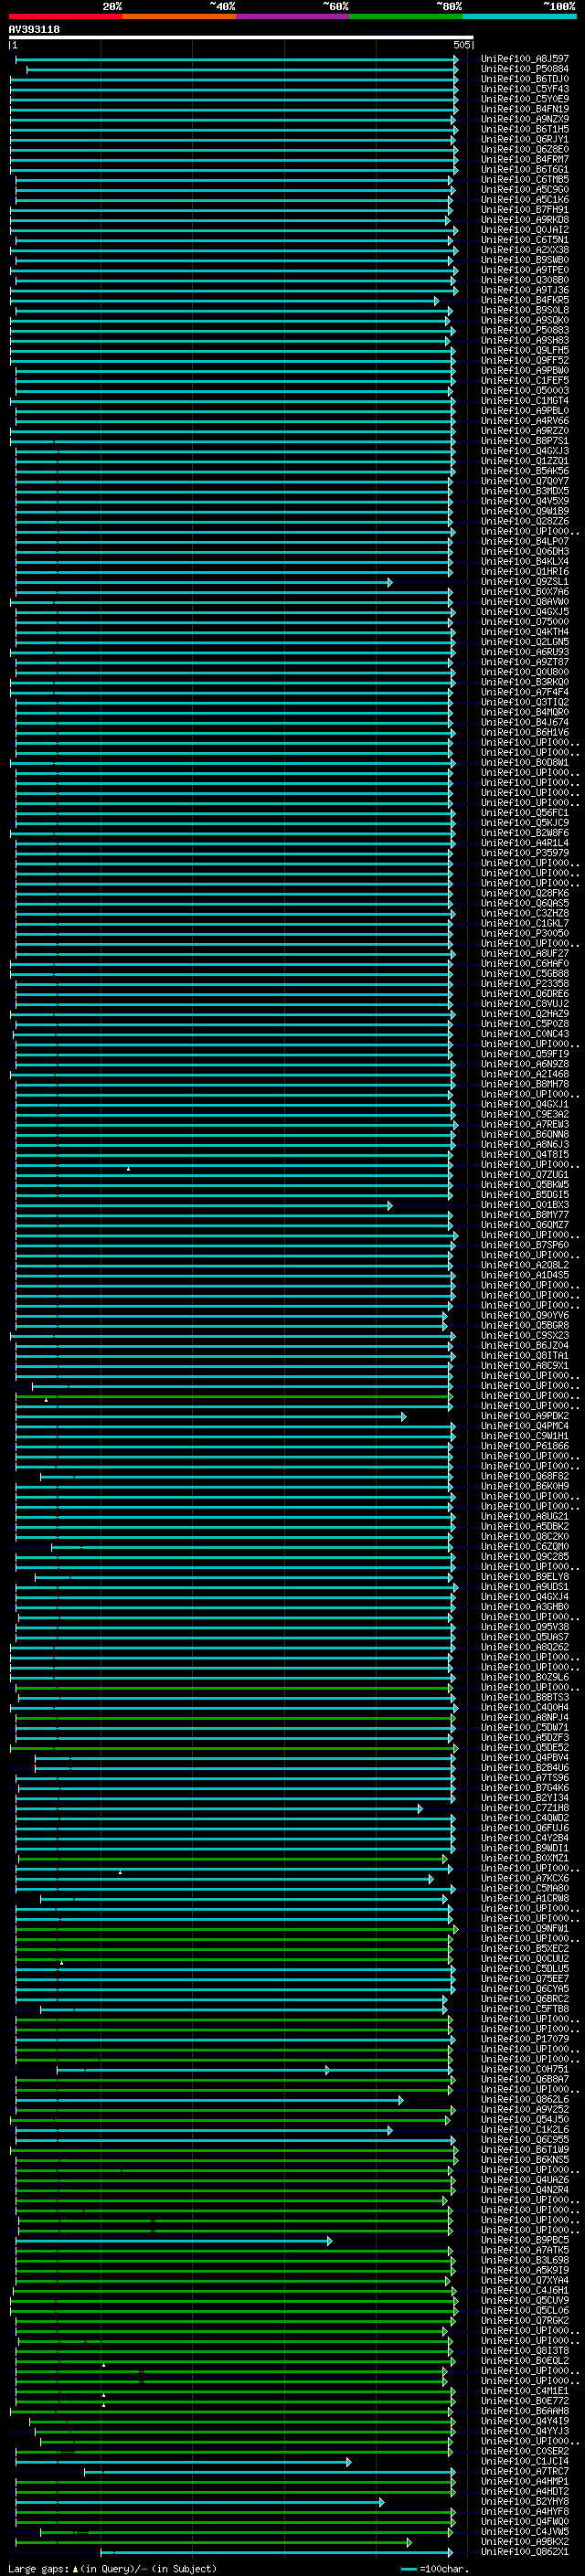This screenshot has width=585, height=2576.
Task: Click the green ~80% identity color segment
Action: pos(406,16)
